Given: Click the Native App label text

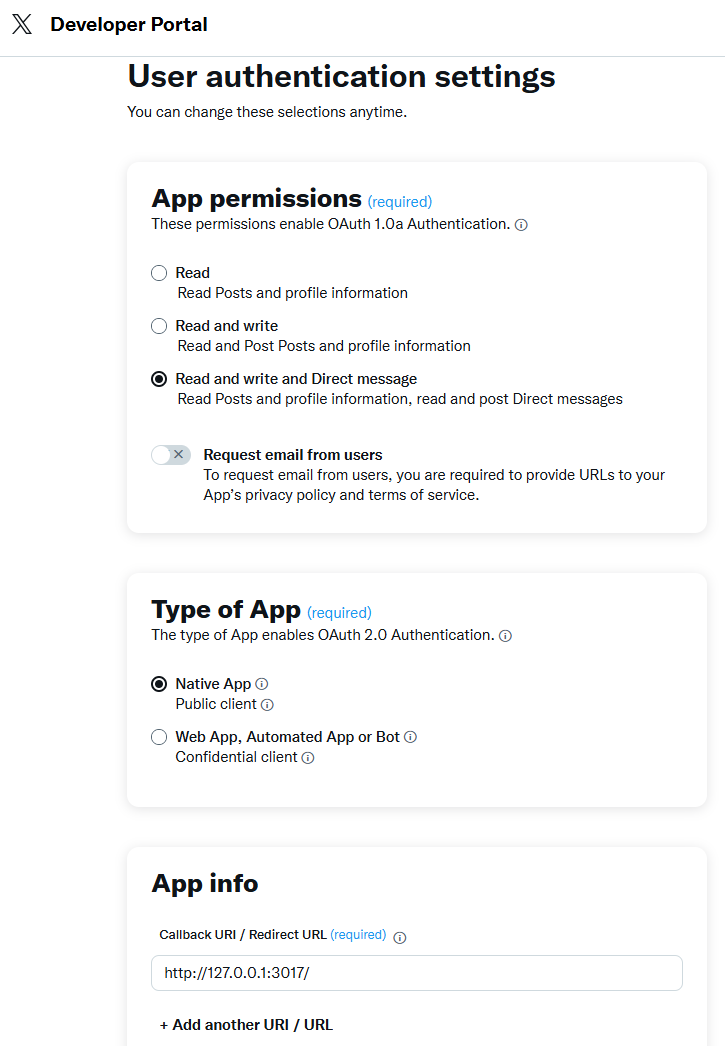Looking at the screenshot, I should pyautogui.click(x=213, y=684).
